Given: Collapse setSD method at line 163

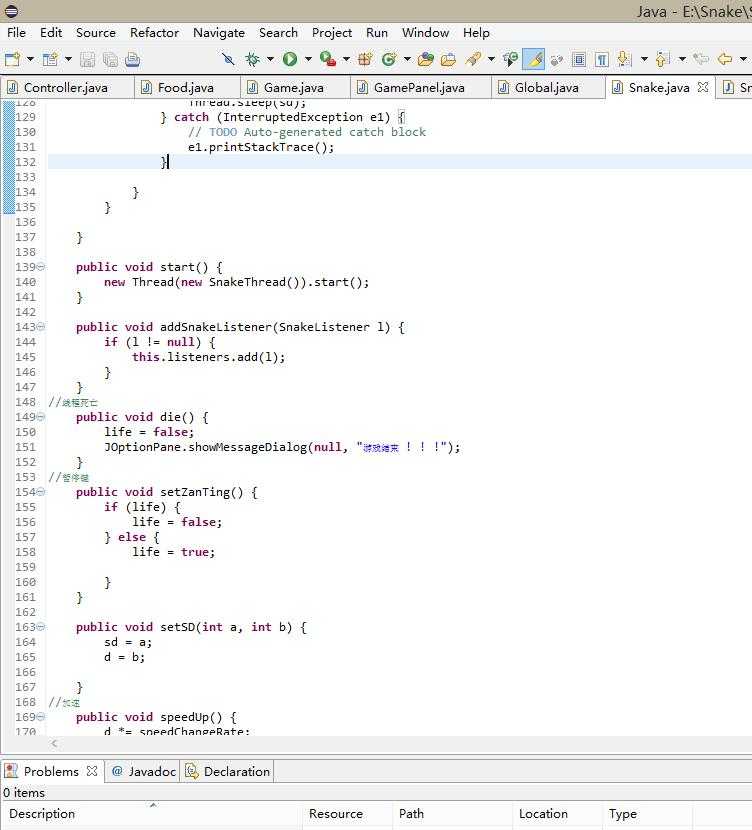Looking at the screenshot, I should pyautogui.click(x=41, y=627).
